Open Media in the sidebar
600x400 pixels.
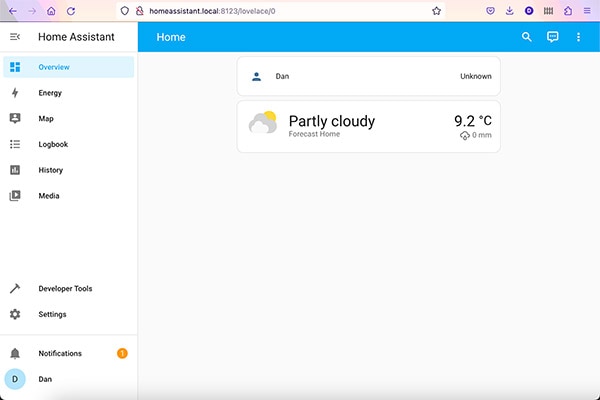pos(69,196)
